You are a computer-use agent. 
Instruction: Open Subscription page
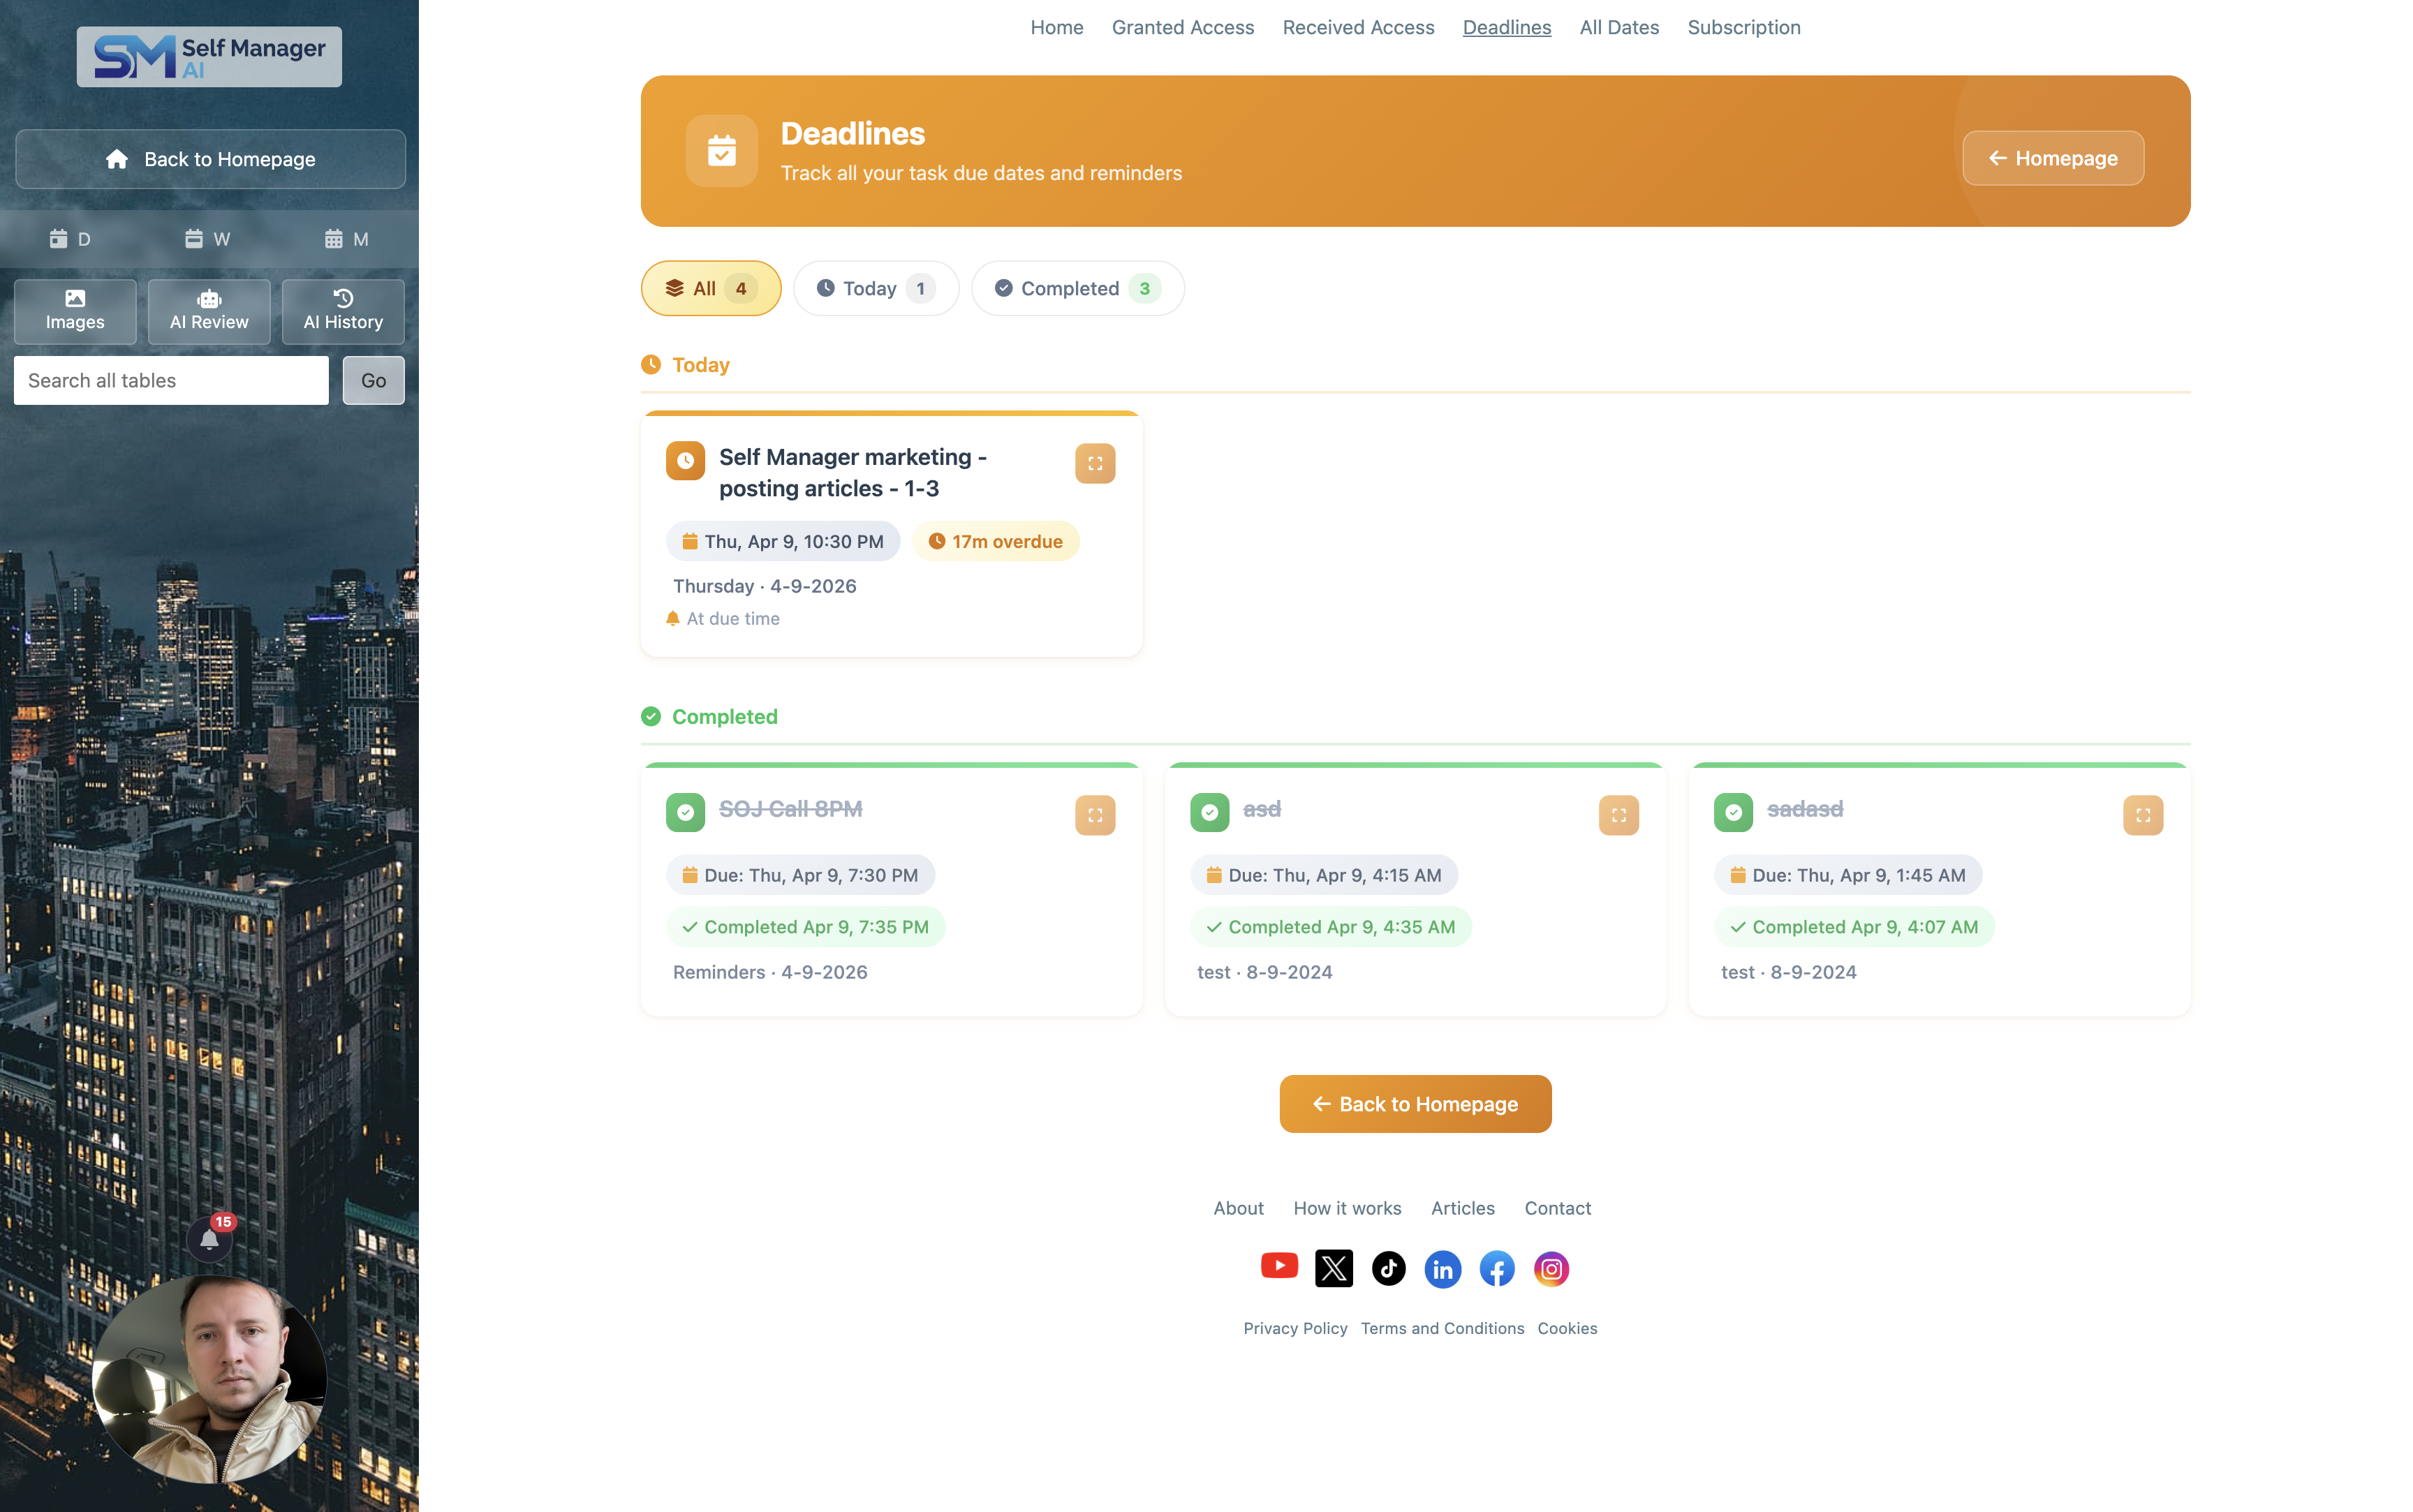[1743, 28]
